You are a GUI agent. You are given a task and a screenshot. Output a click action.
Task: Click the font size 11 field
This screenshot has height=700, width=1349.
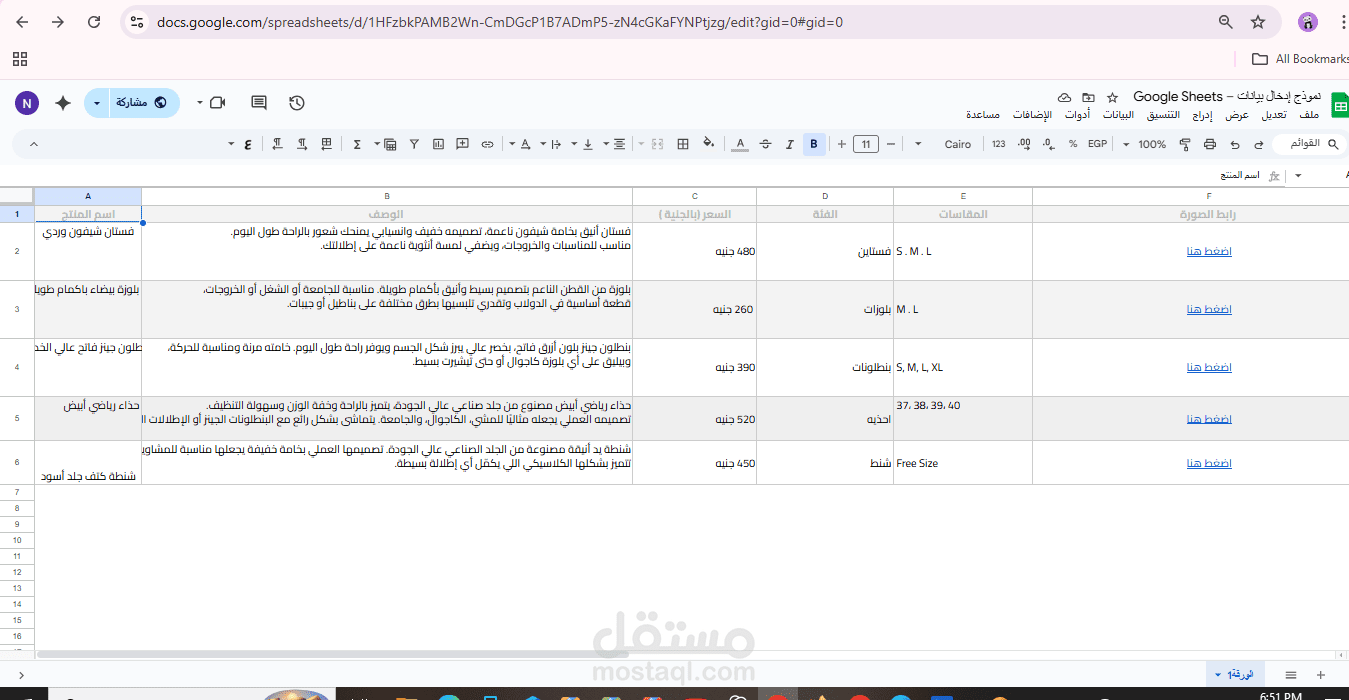click(865, 145)
